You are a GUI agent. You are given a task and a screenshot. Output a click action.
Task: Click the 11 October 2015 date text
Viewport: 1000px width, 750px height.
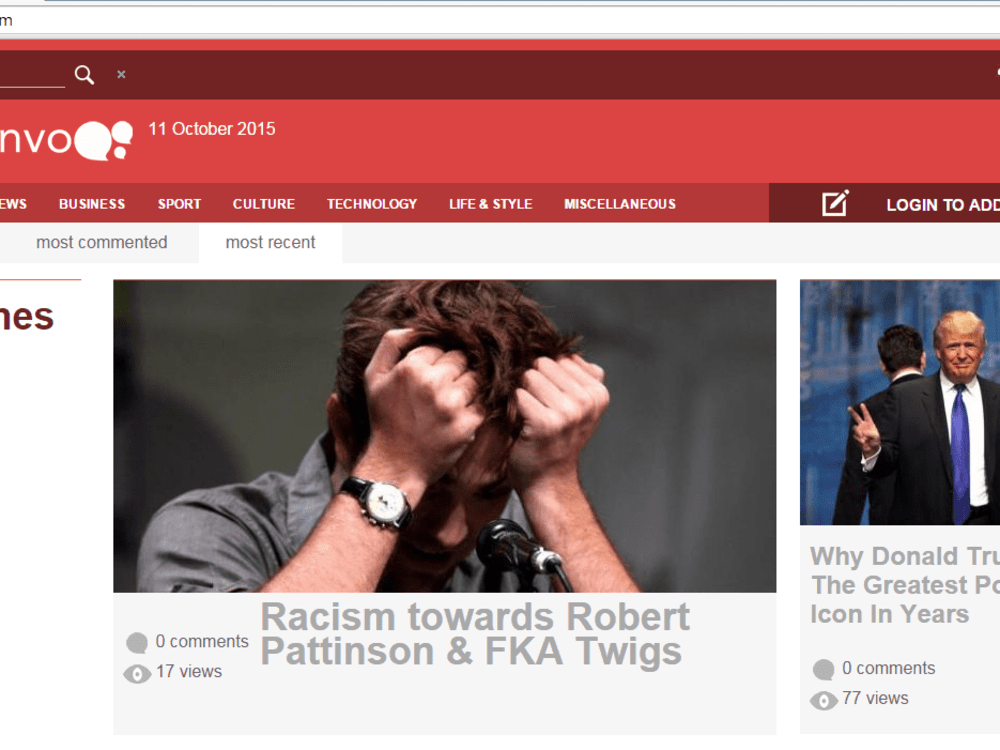(212, 129)
